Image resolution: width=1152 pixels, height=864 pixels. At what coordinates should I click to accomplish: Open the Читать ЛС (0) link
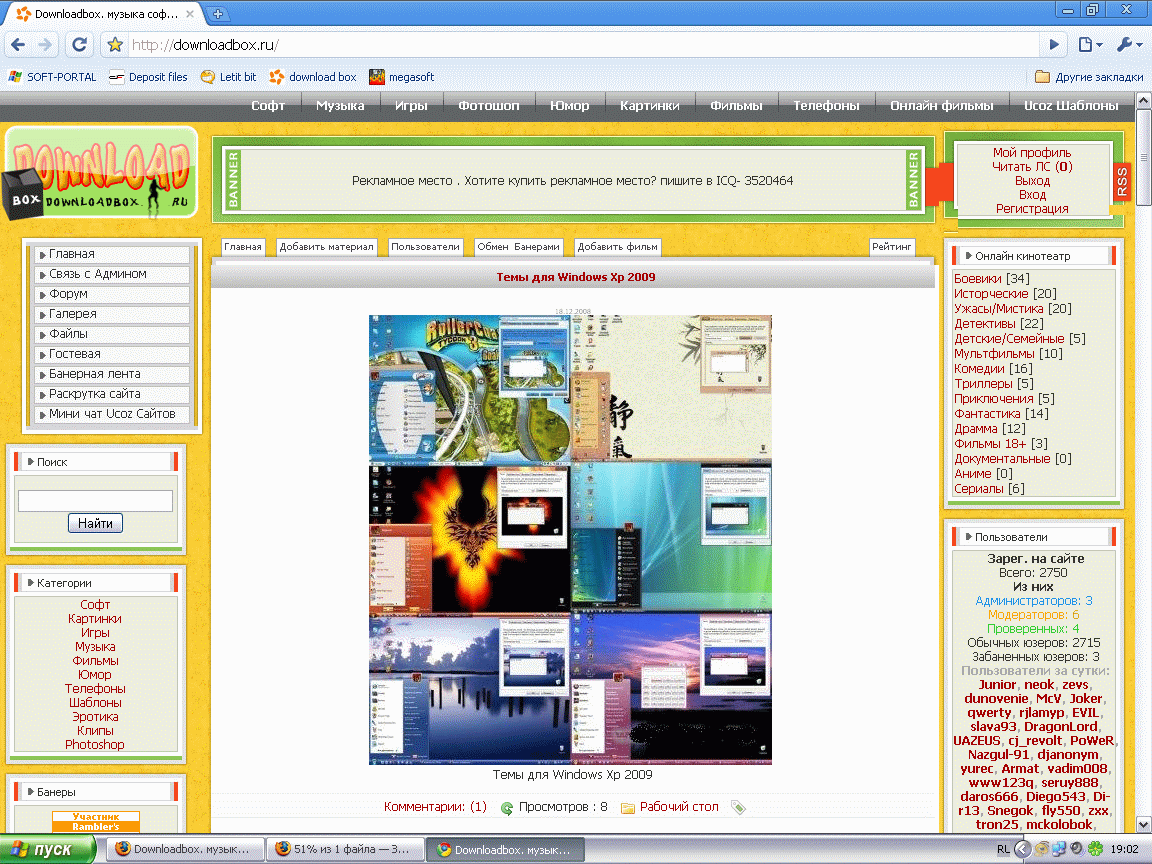[x=1032, y=167]
